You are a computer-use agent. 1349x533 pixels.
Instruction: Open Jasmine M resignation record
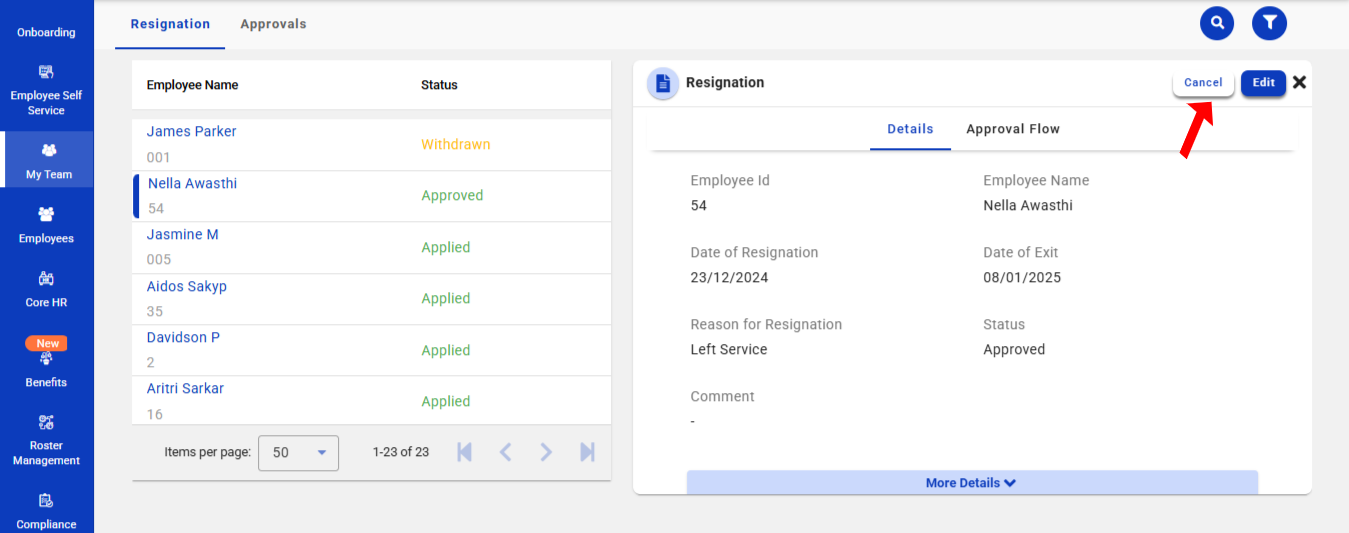coord(183,235)
